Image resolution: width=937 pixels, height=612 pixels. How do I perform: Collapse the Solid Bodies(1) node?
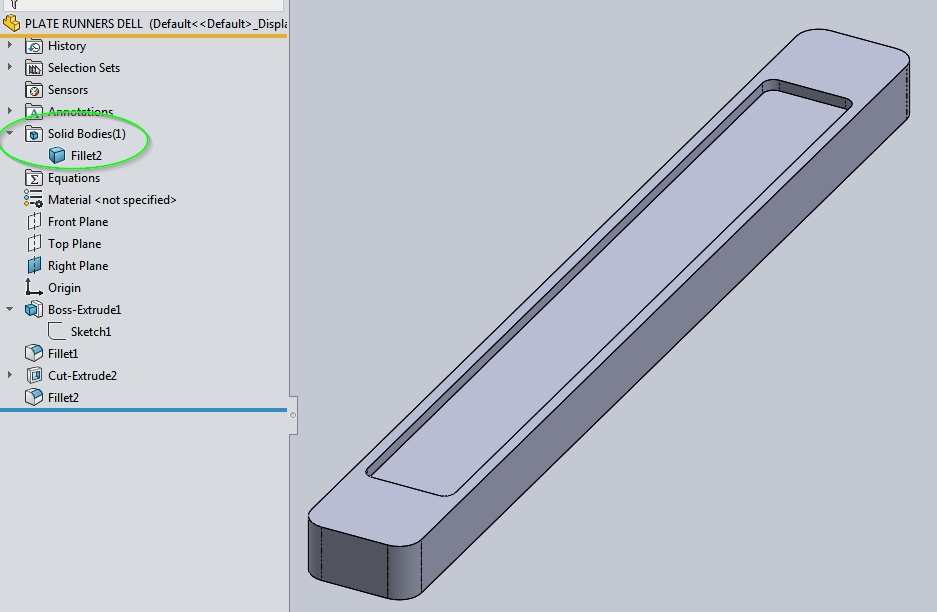point(10,133)
